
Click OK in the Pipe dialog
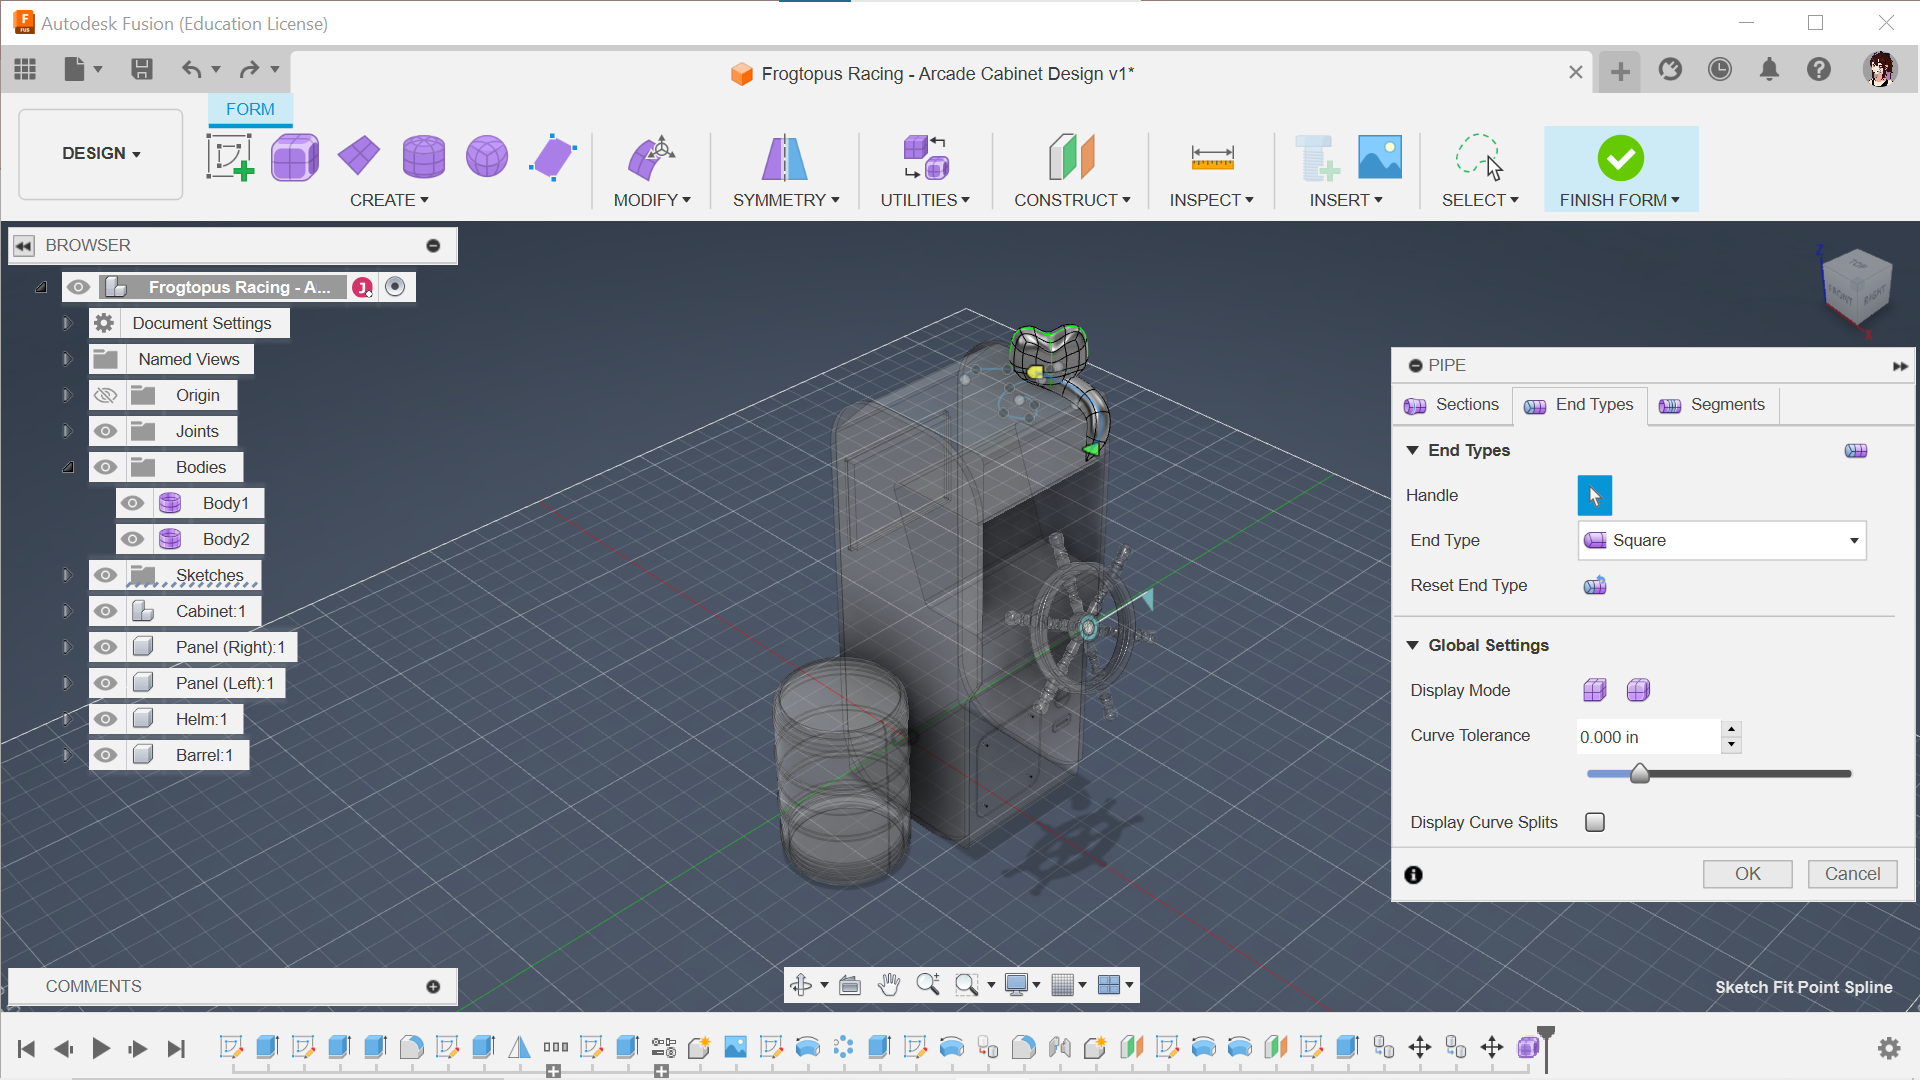coord(1747,874)
